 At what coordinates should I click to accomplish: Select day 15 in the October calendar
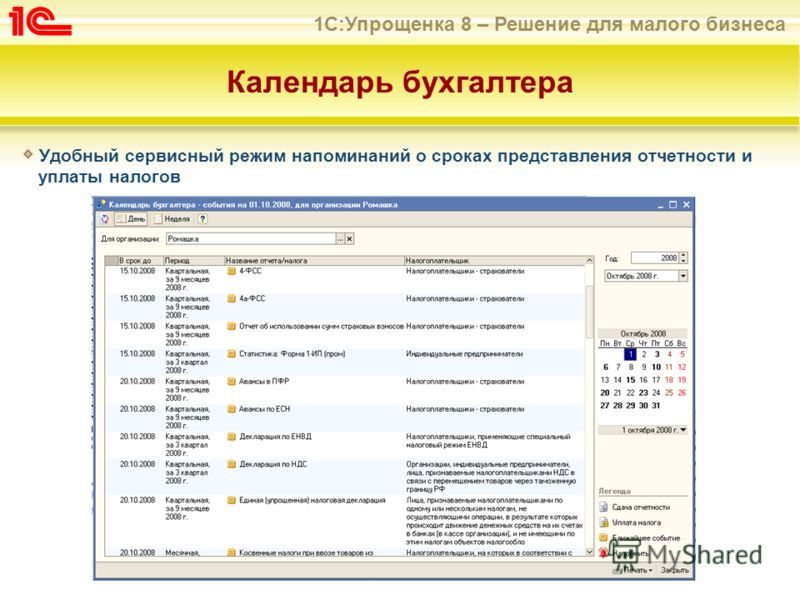pyautogui.click(x=631, y=380)
